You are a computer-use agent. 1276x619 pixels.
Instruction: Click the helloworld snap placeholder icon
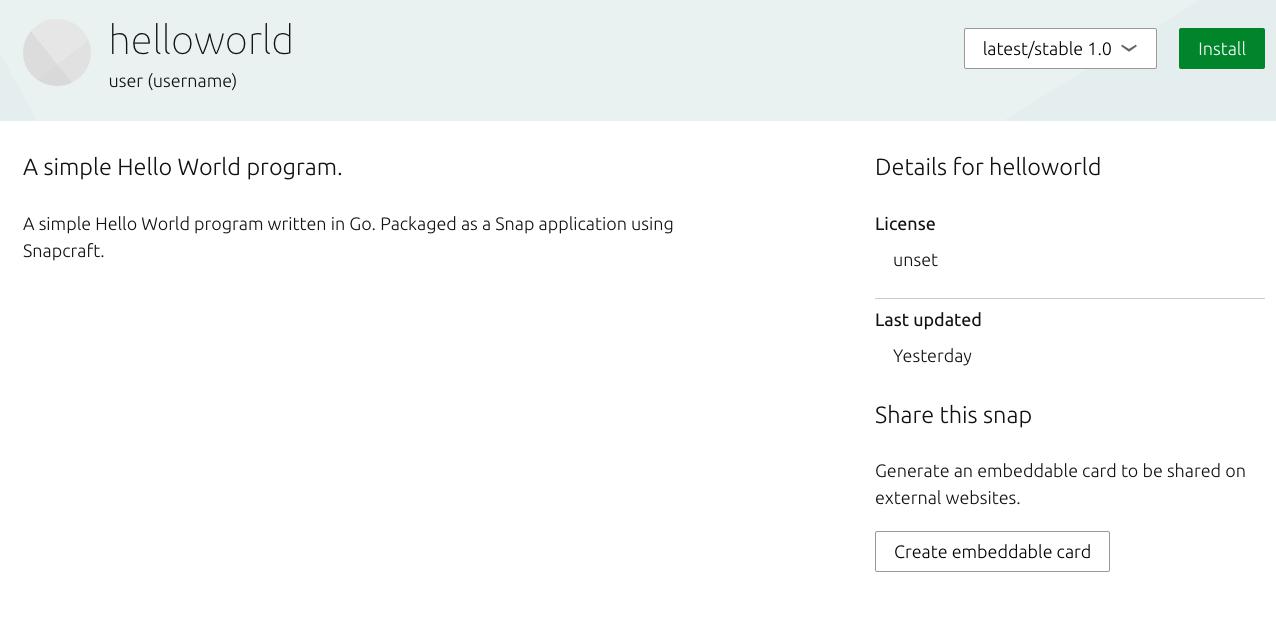click(57, 53)
